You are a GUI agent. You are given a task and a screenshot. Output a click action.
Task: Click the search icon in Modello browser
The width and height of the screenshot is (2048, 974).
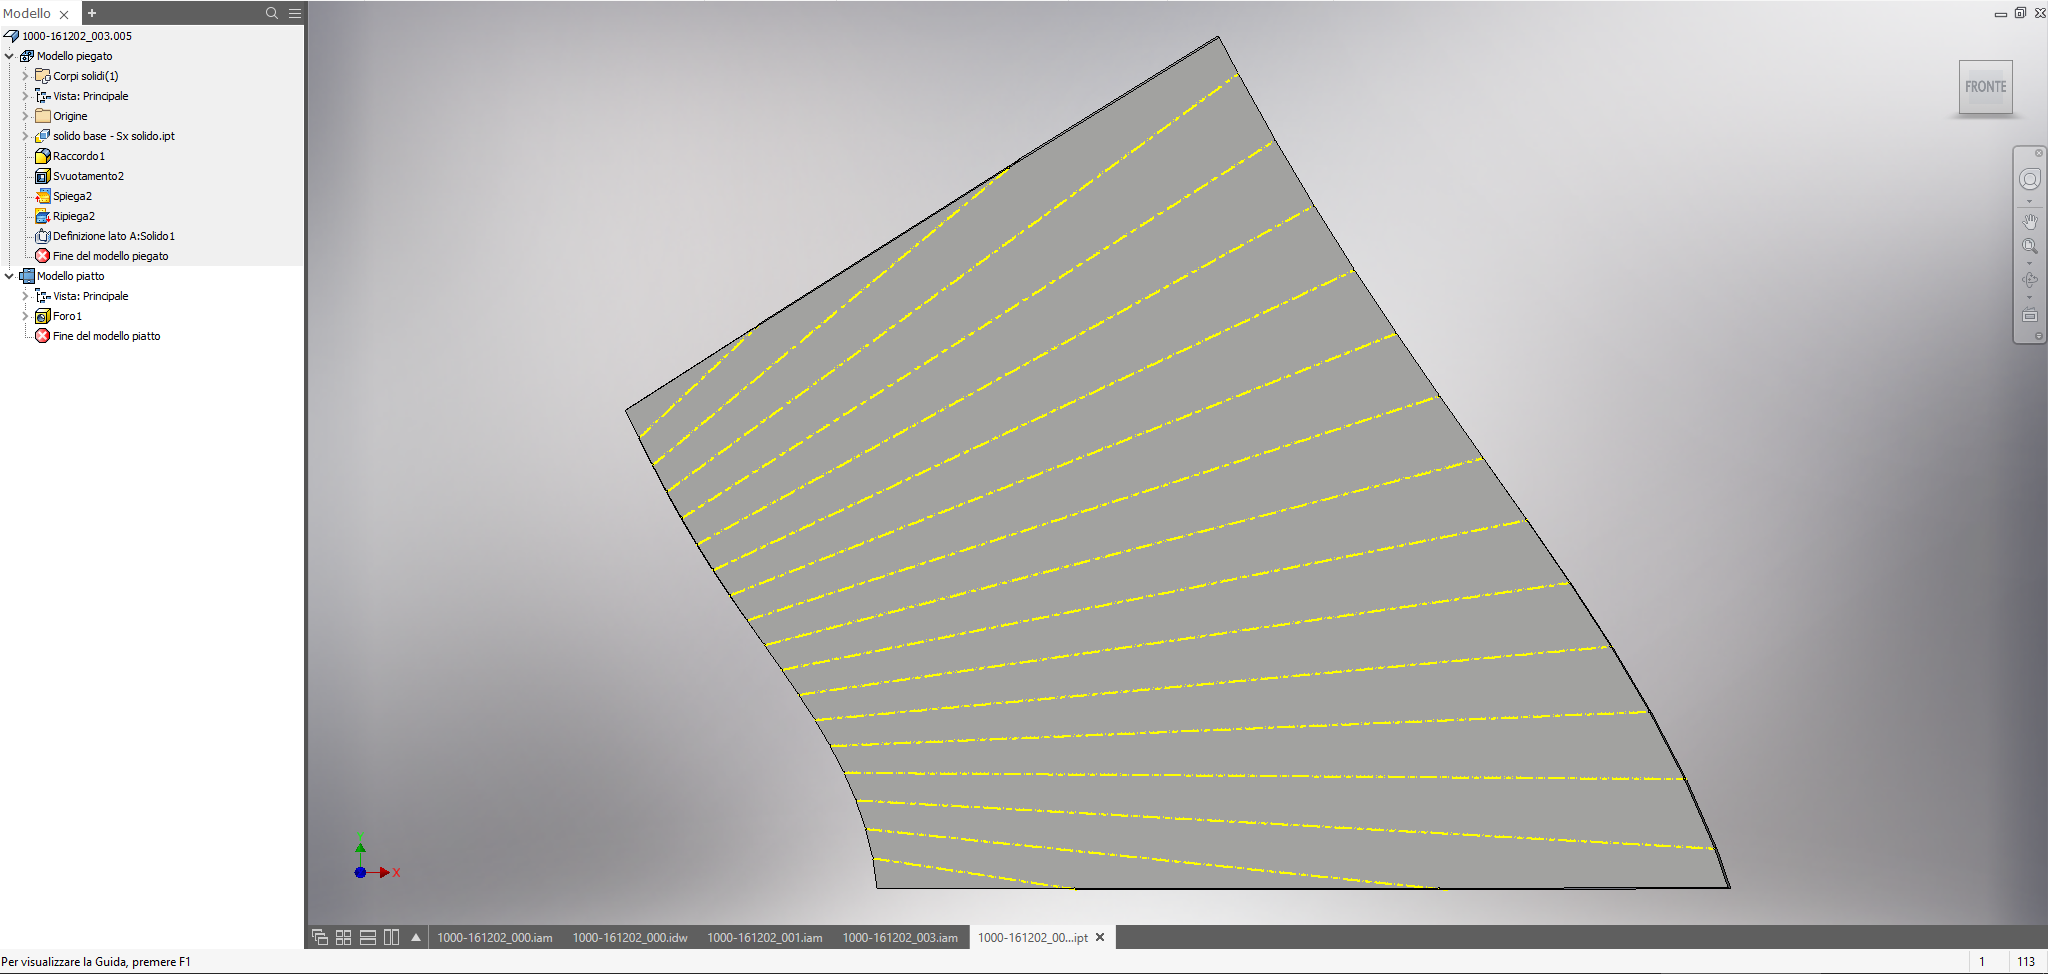[271, 13]
